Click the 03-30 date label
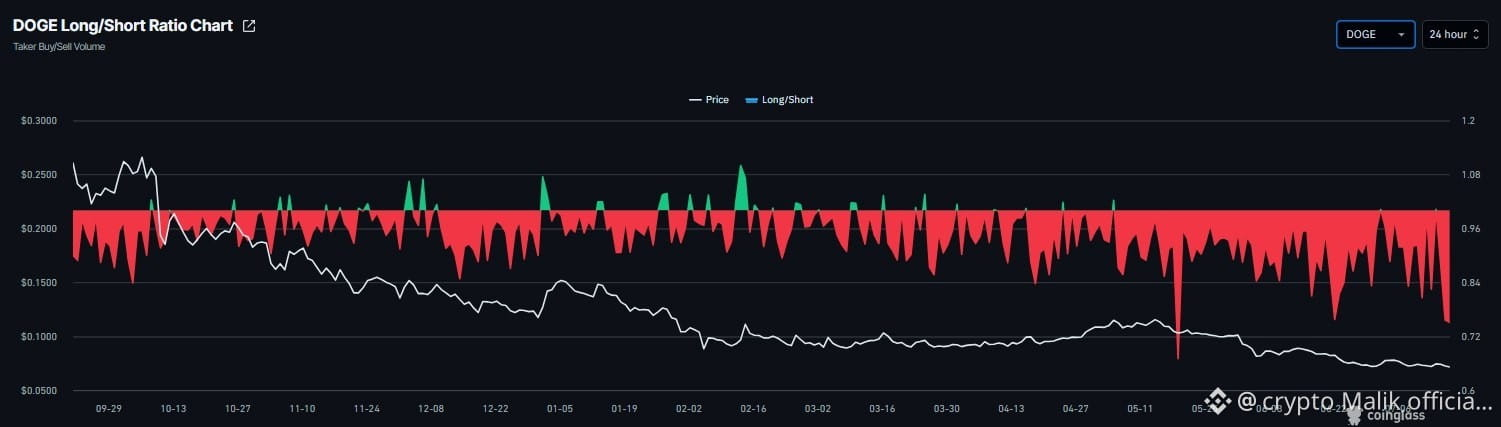The height and width of the screenshot is (427, 1501). click(x=947, y=409)
